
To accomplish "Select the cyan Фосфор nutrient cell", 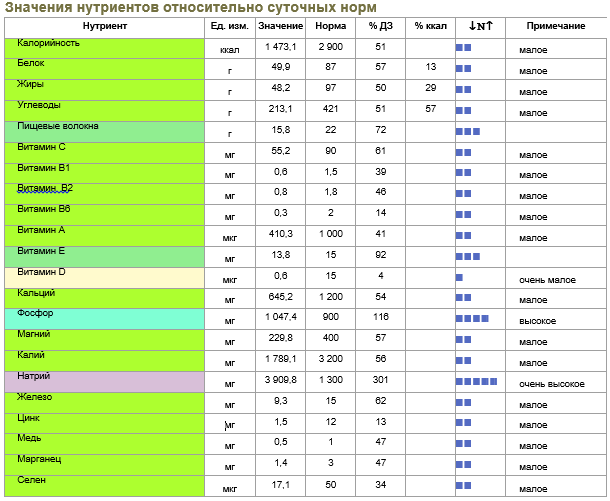I will (102, 318).
